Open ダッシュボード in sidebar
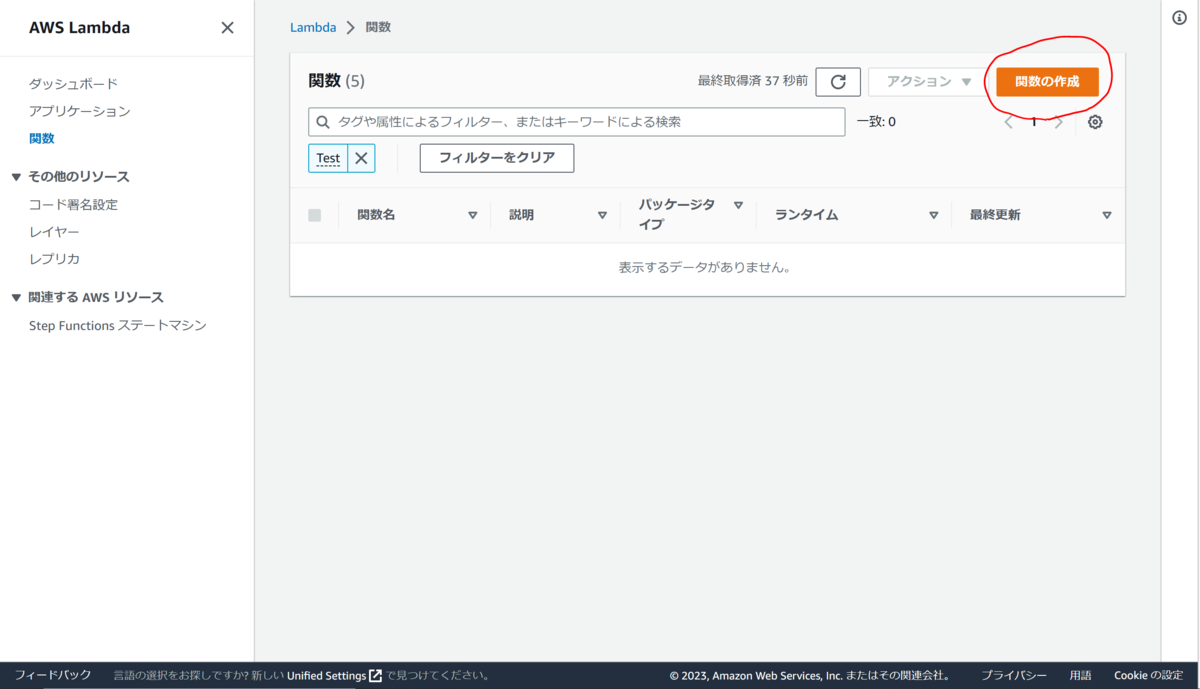Image resolution: width=1200 pixels, height=689 pixels. coord(73,84)
